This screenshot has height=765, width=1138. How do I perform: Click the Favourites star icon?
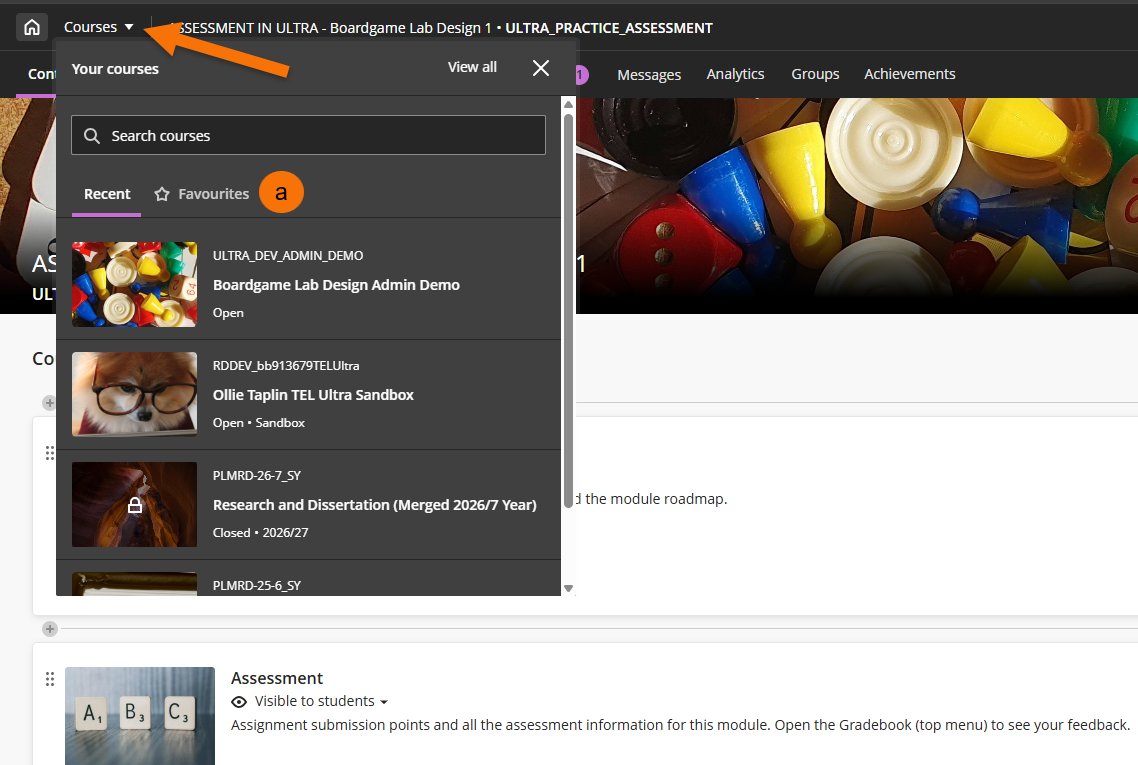(x=162, y=194)
